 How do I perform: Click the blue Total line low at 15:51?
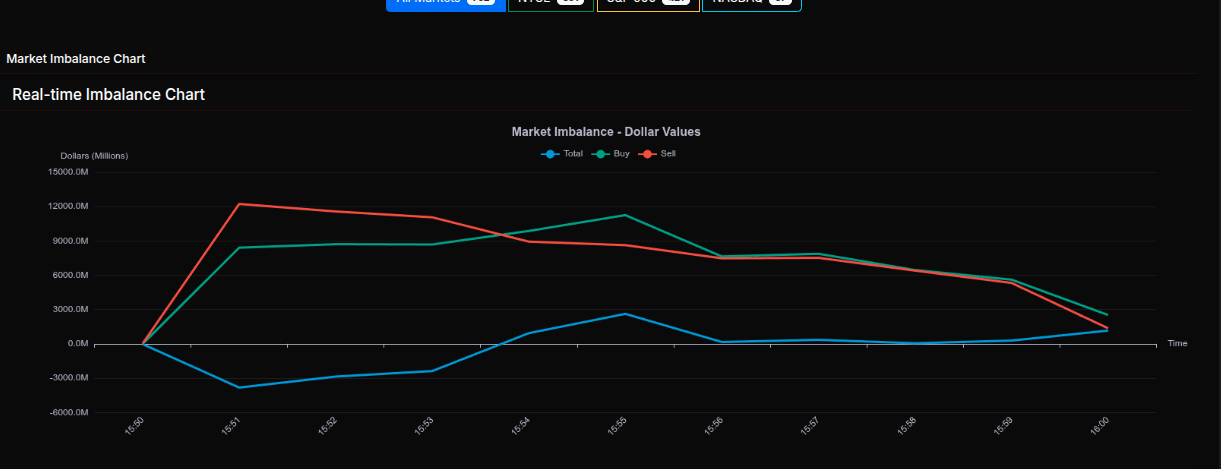(x=239, y=387)
